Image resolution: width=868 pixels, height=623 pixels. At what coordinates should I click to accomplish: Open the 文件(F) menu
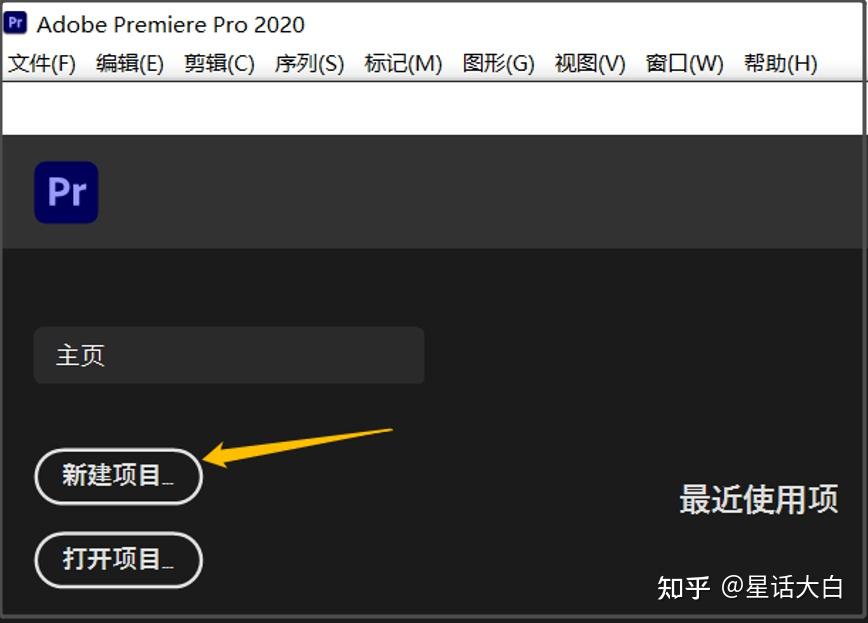42,63
